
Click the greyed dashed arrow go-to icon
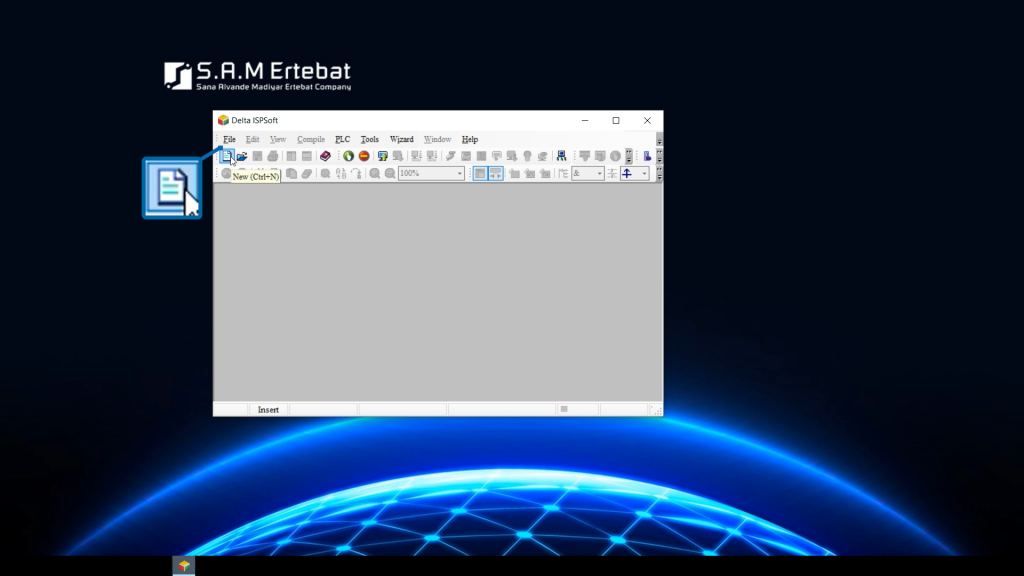point(357,174)
